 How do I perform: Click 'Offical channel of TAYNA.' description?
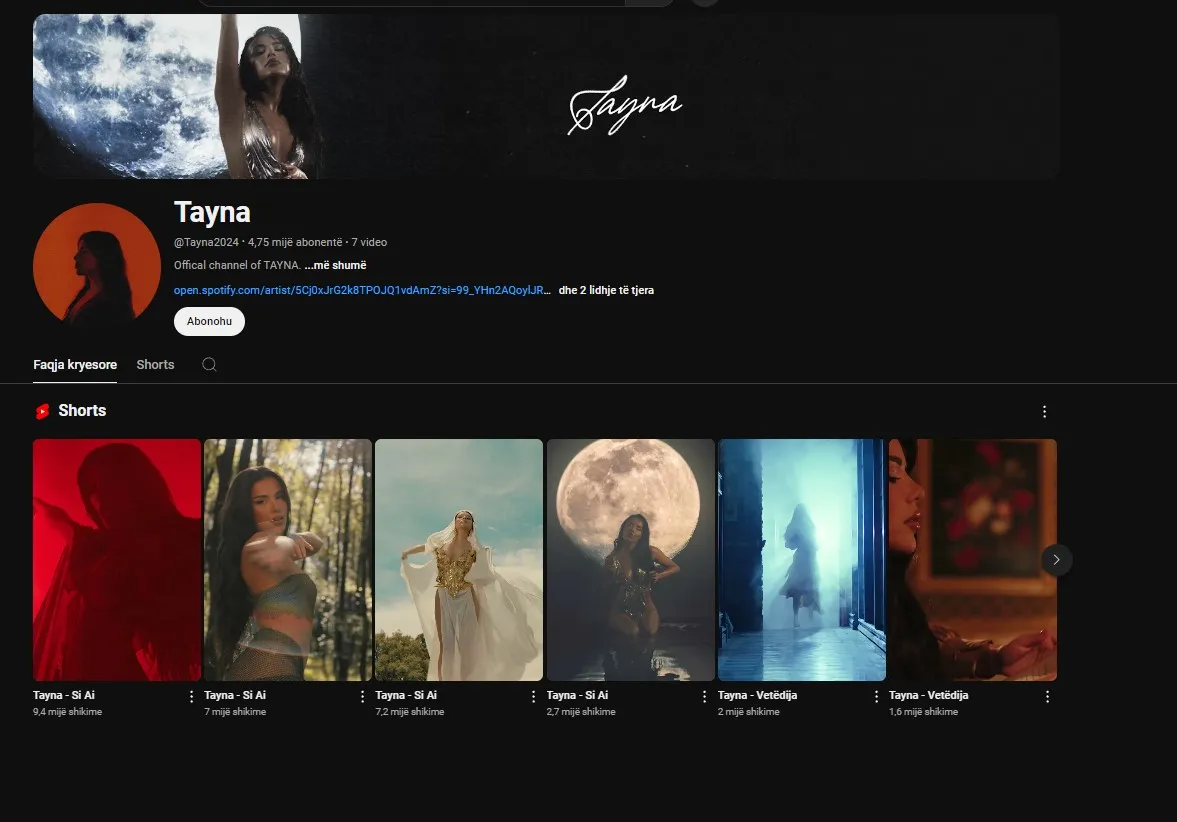tap(237, 265)
